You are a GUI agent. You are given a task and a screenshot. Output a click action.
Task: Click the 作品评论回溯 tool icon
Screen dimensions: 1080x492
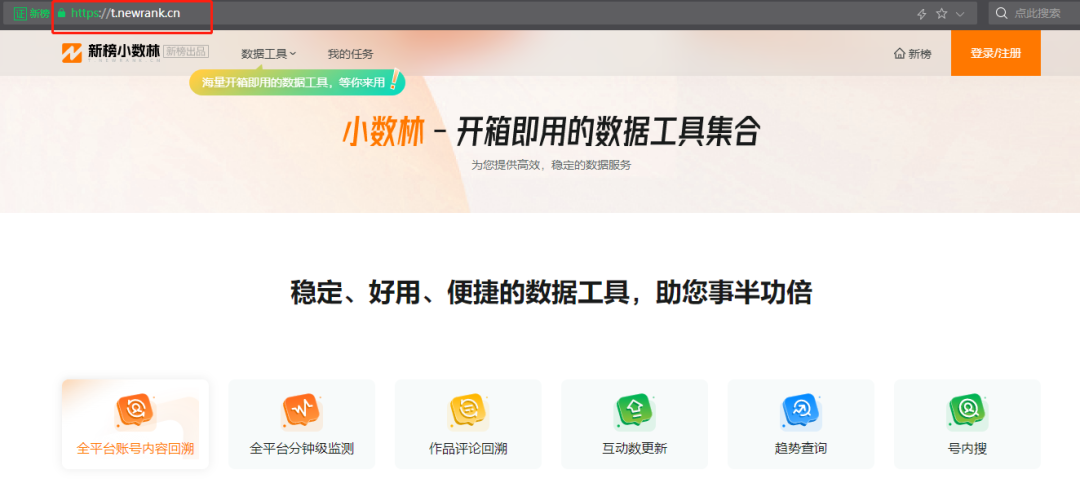[468, 412]
